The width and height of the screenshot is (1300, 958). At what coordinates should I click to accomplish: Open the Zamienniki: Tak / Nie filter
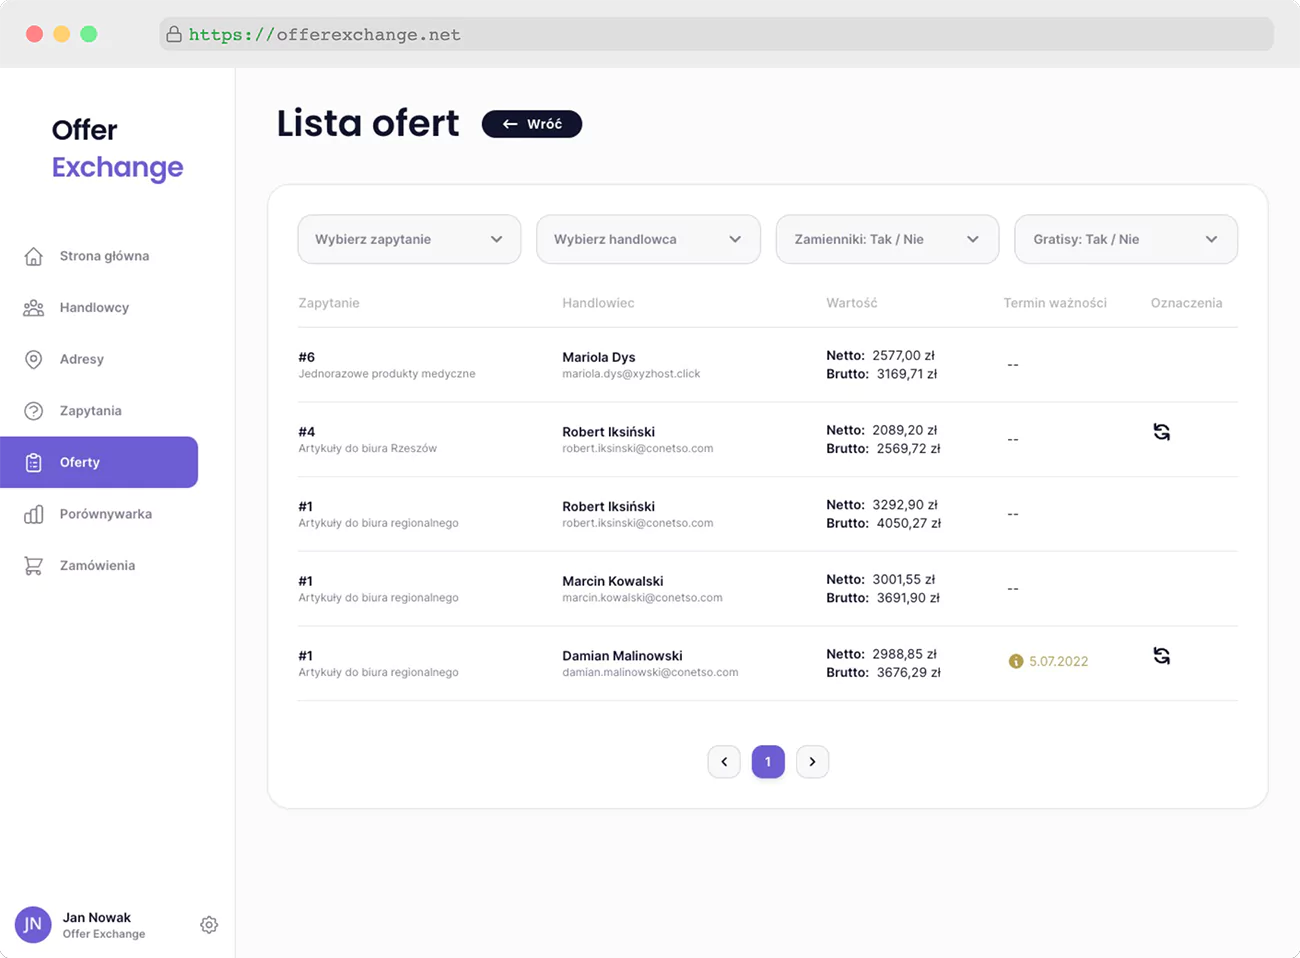point(887,240)
